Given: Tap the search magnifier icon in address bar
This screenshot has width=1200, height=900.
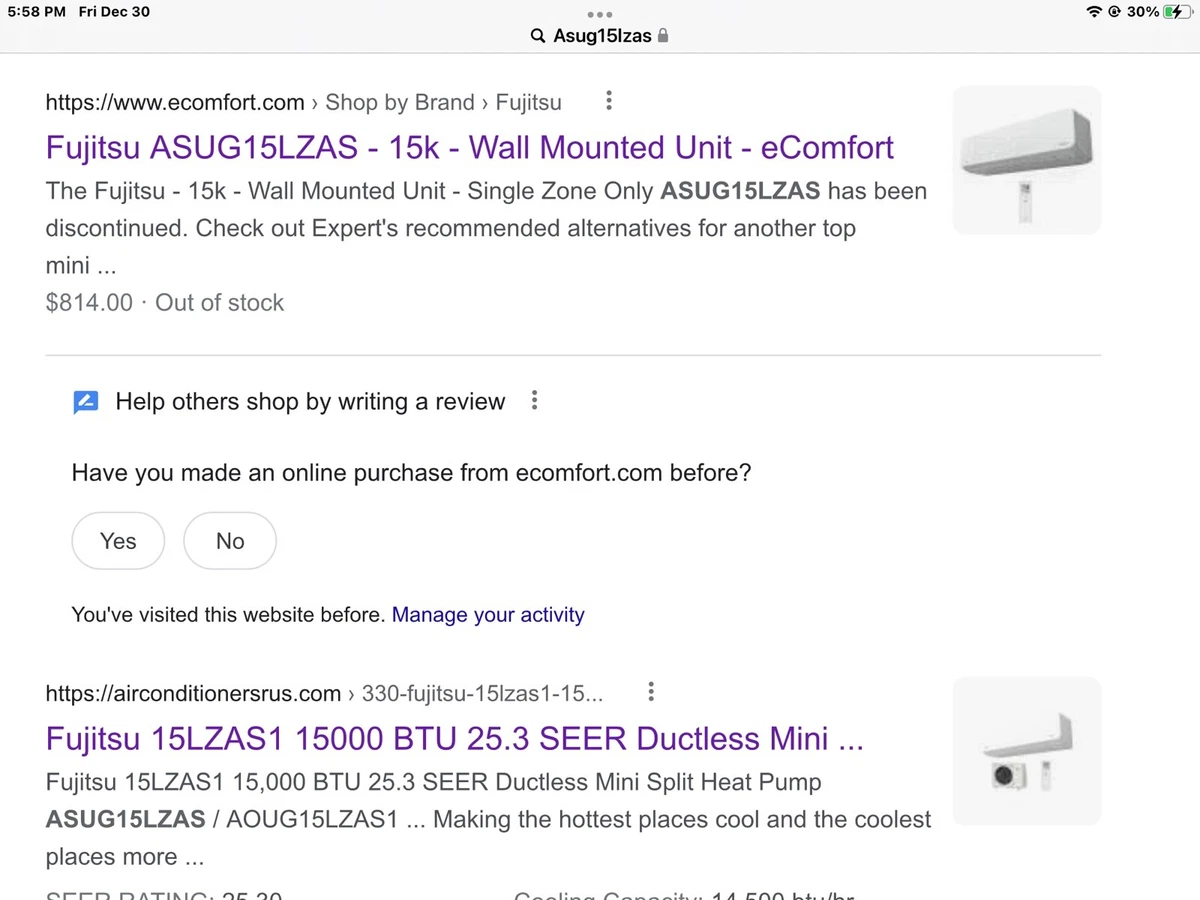Looking at the screenshot, I should click(539, 36).
